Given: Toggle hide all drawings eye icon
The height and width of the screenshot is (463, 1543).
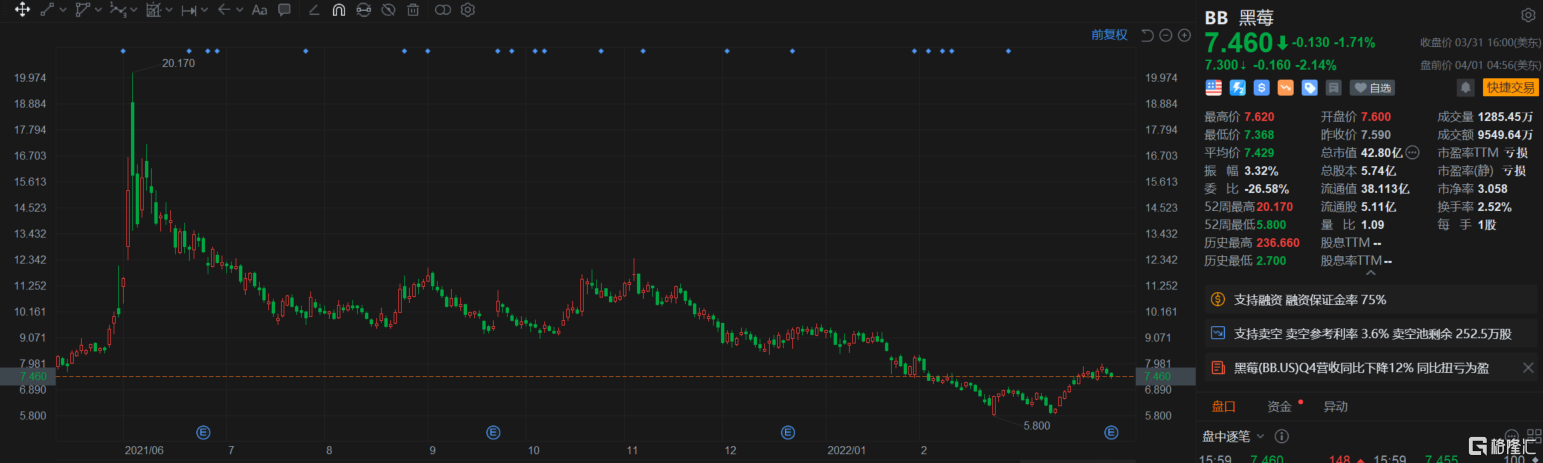Looking at the screenshot, I should click(388, 10).
